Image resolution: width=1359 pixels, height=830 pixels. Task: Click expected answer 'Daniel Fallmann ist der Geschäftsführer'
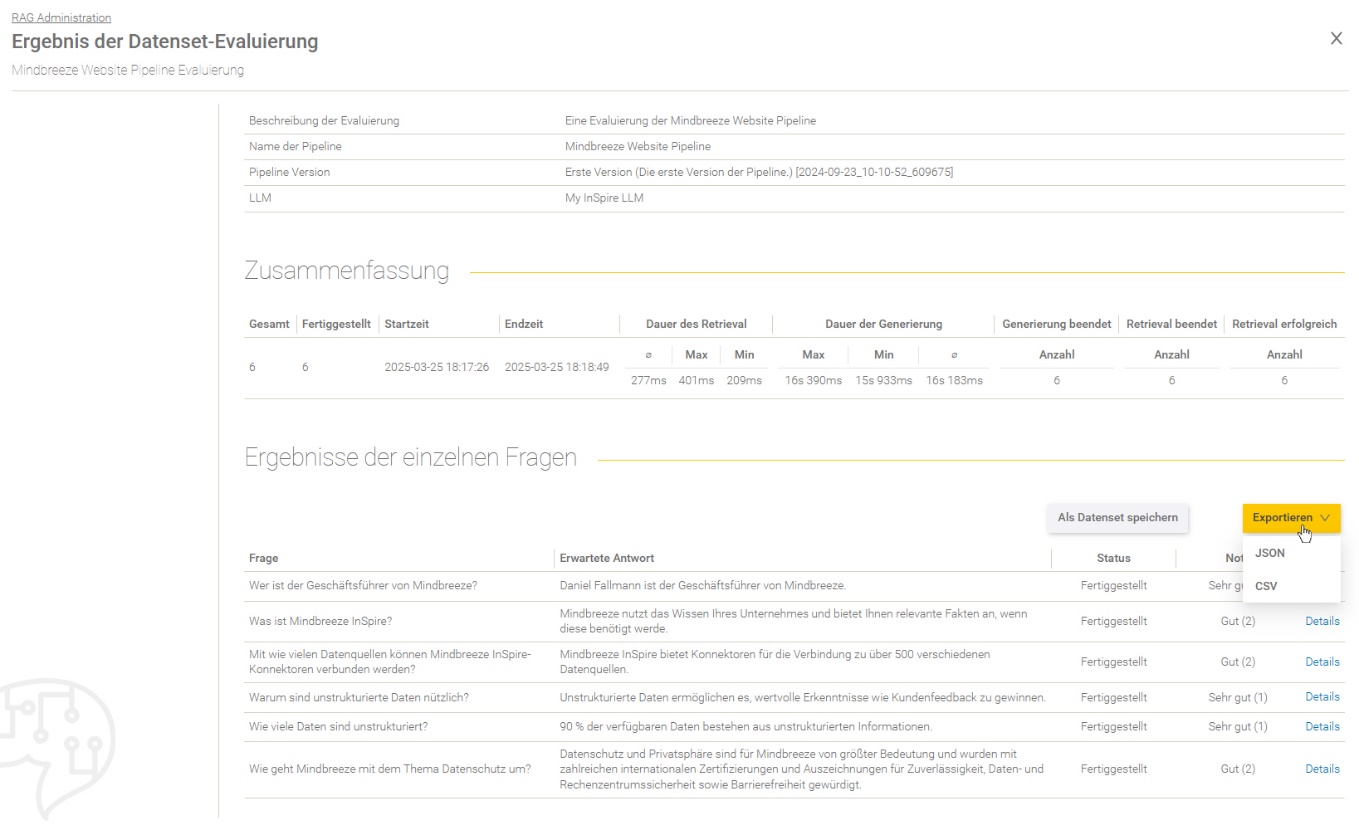coord(703,585)
